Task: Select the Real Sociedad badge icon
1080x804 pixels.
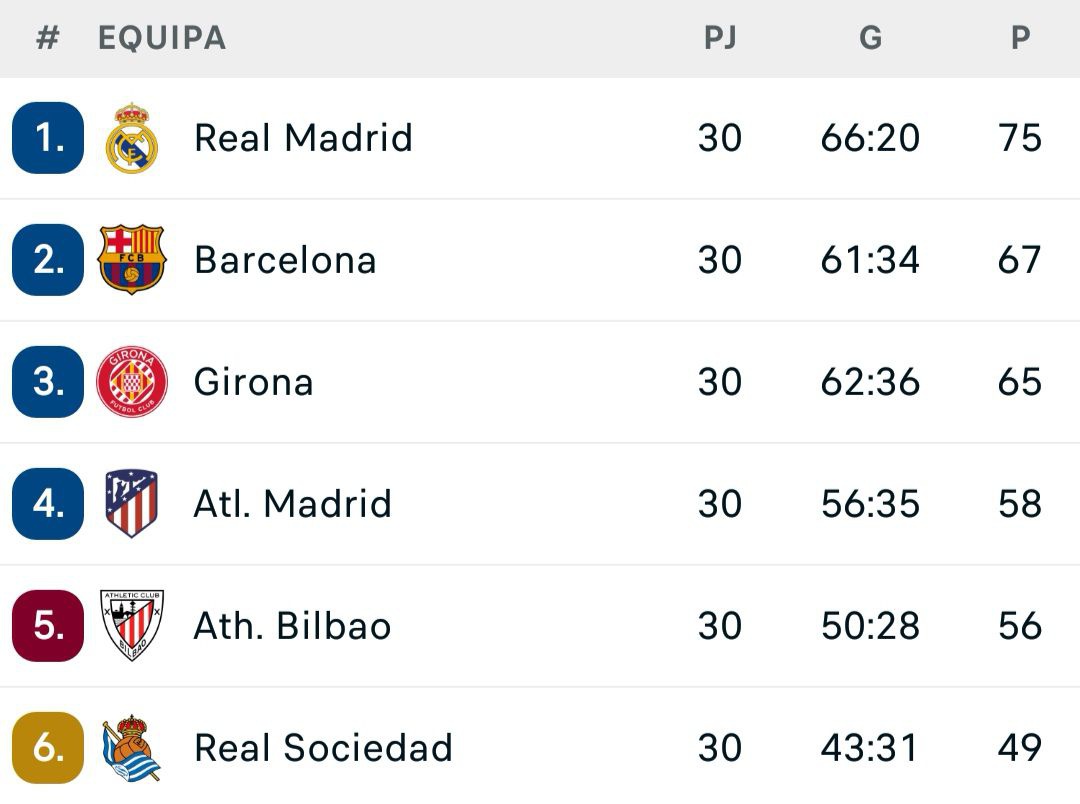Action: (130, 747)
